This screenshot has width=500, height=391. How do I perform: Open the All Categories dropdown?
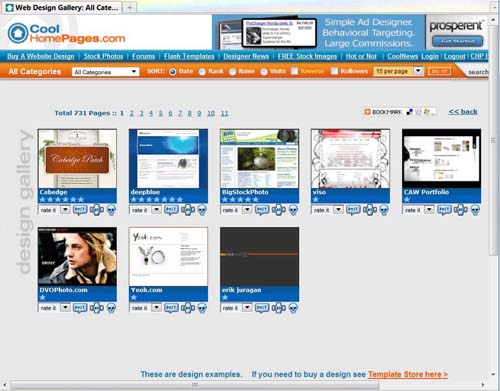[x=105, y=72]
